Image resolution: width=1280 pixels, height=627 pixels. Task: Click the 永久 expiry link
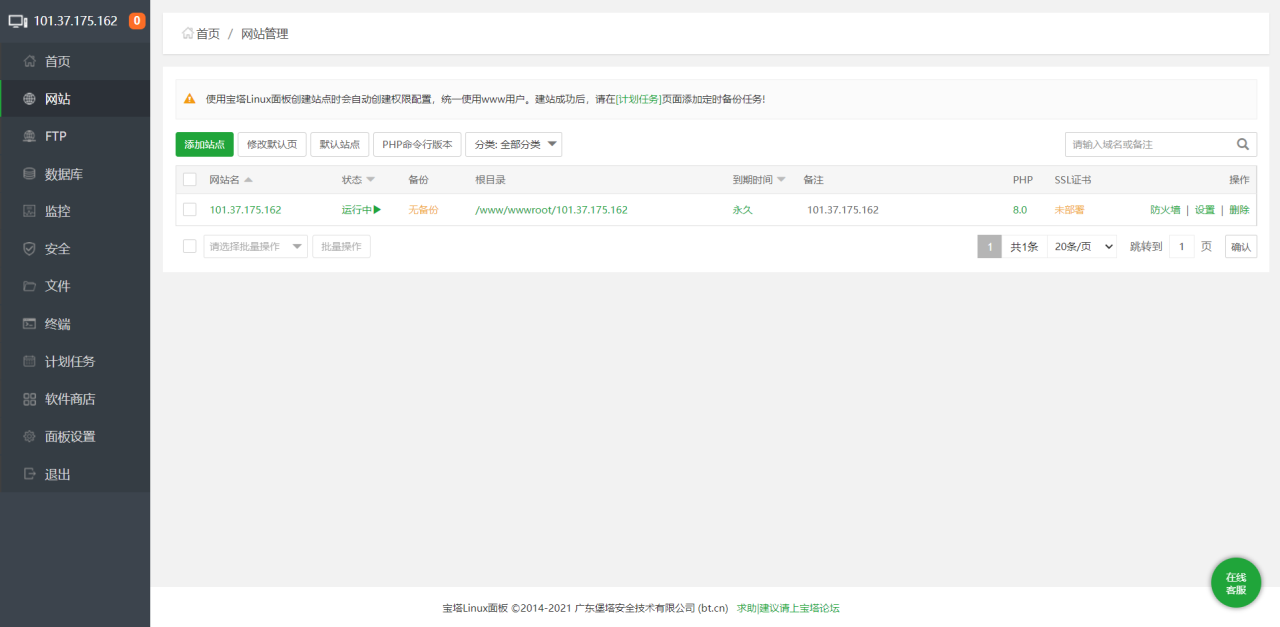pyautogui.click(x=743, y=210)
